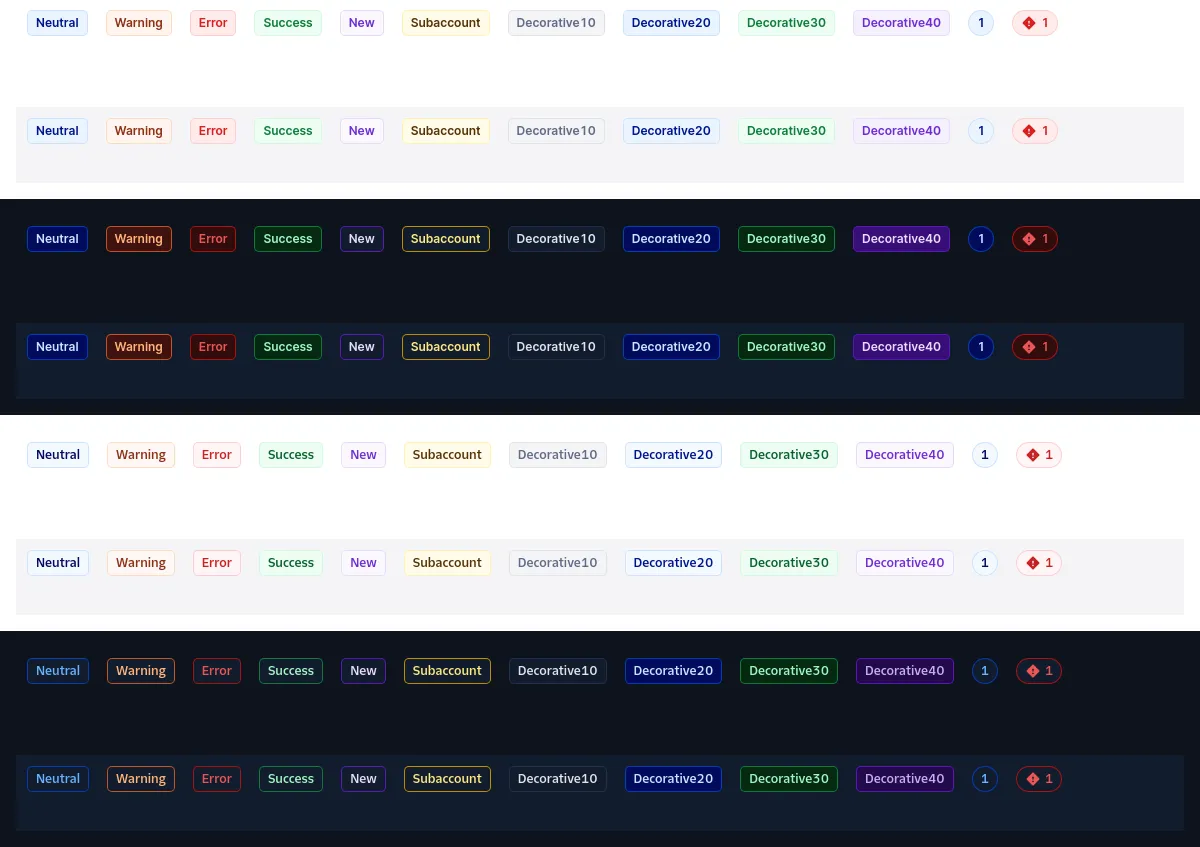Click red error-icon counter badge in fourth row
Image resolution: width=1200 pixels, height=847 pixels.
pyautogui.click(x=1035, y=347)
